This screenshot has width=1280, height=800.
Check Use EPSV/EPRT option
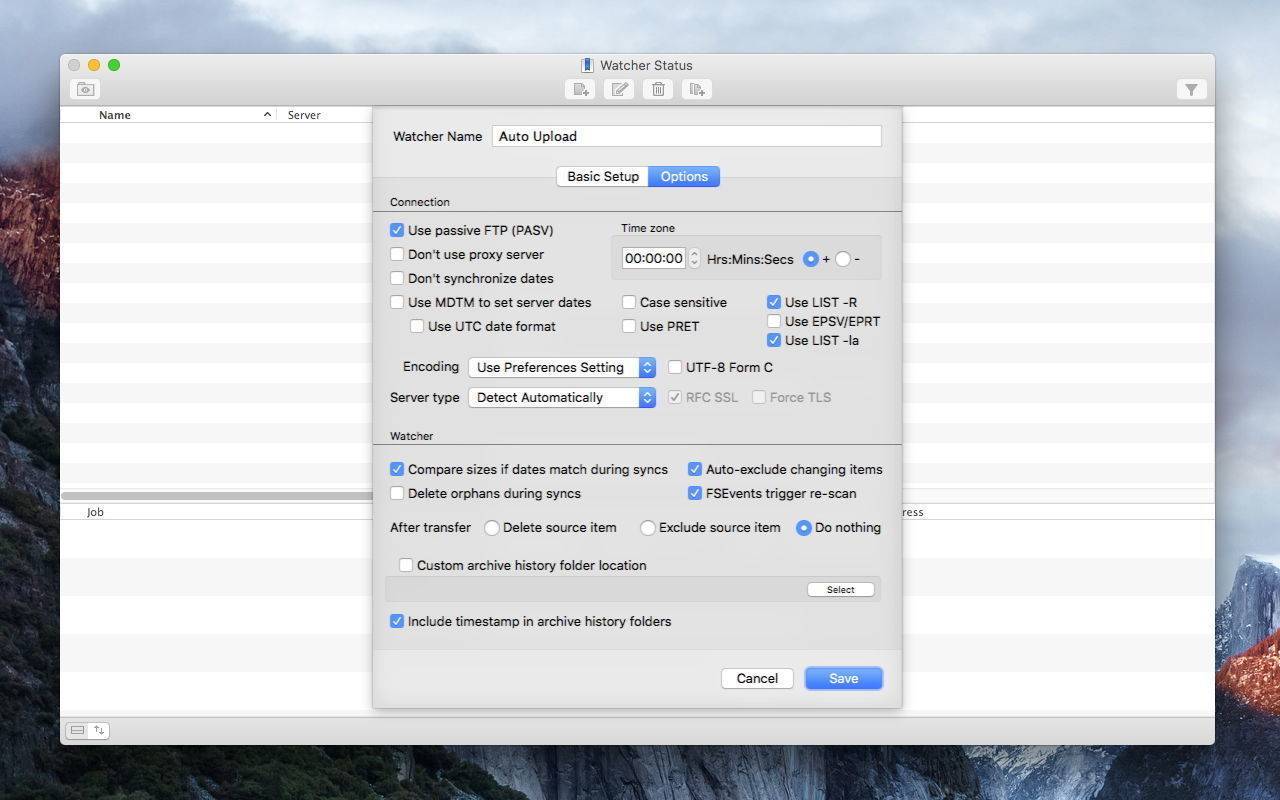pyautogui.click(x=774, y=321)
